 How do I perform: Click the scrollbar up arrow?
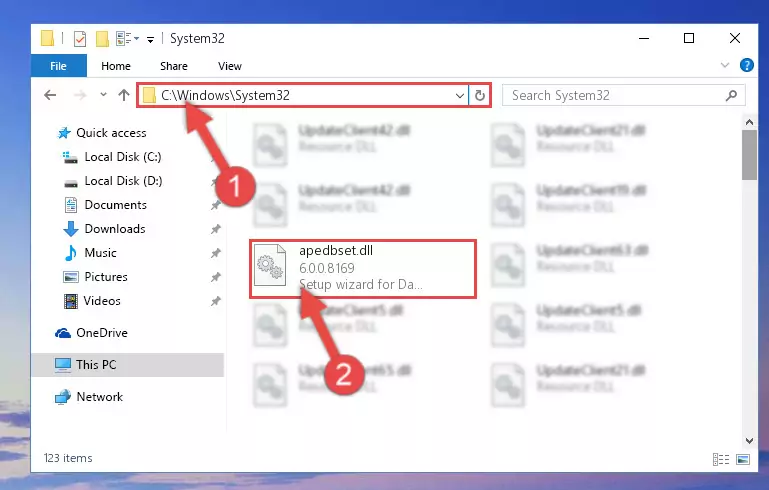[x=749, y=122]
